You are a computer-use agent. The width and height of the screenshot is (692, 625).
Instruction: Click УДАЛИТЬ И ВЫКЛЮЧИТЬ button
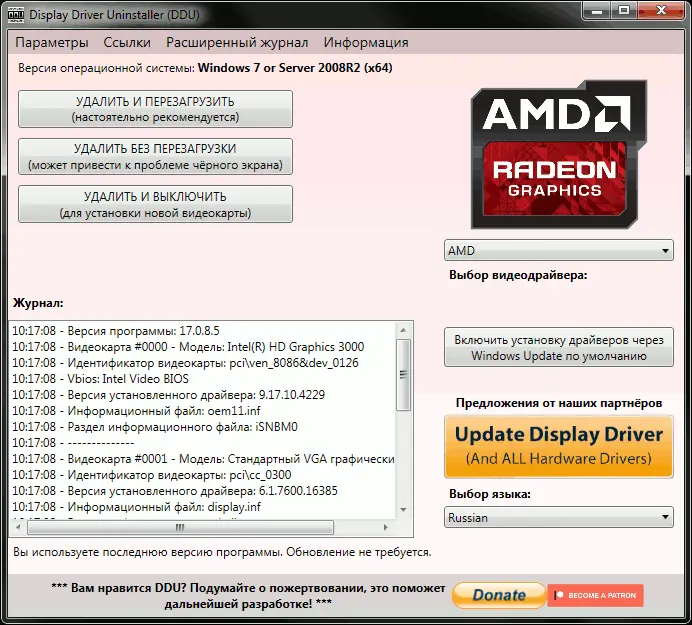155,204
